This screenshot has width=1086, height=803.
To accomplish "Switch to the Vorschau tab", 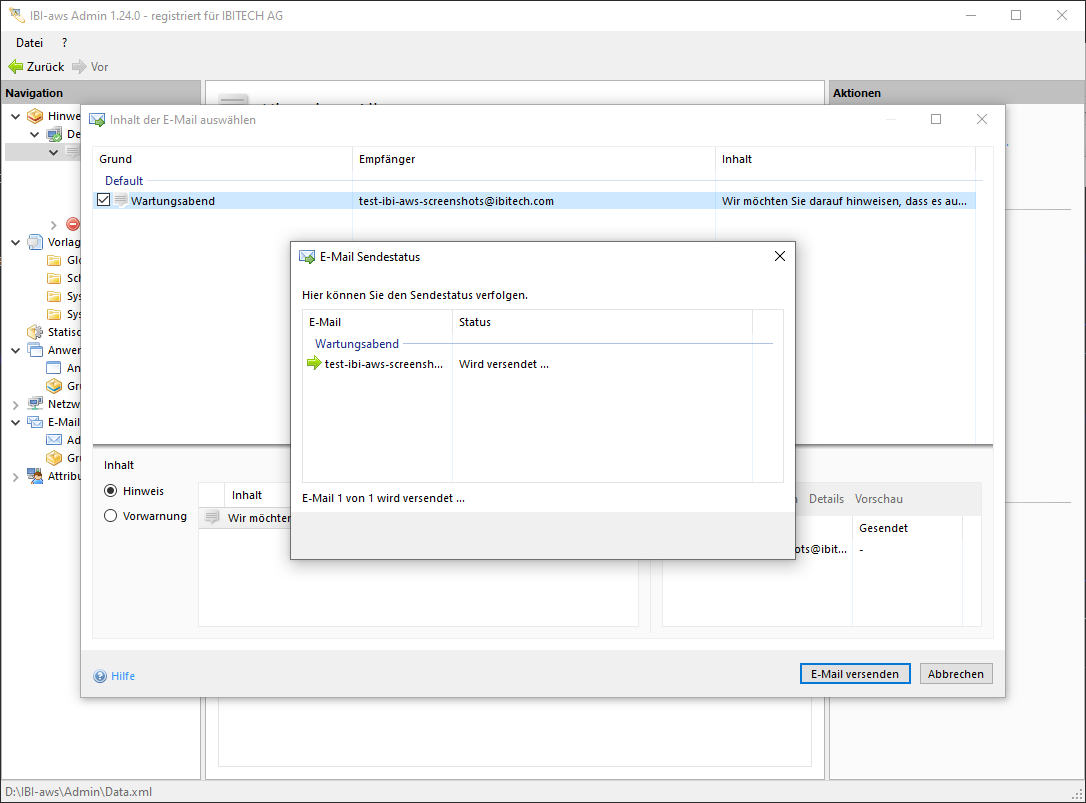I will [879, 499].
